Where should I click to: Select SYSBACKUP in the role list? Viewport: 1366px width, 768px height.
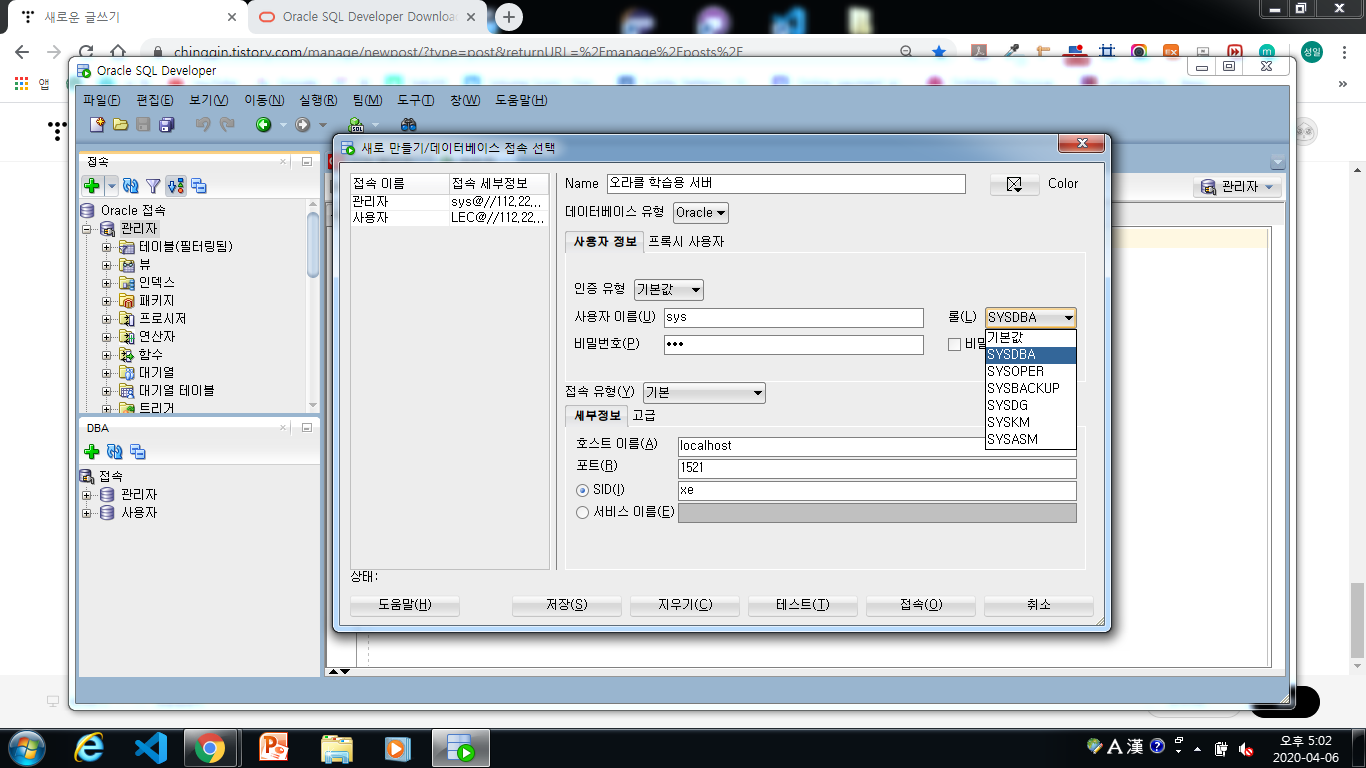[x=1031, y=388]
